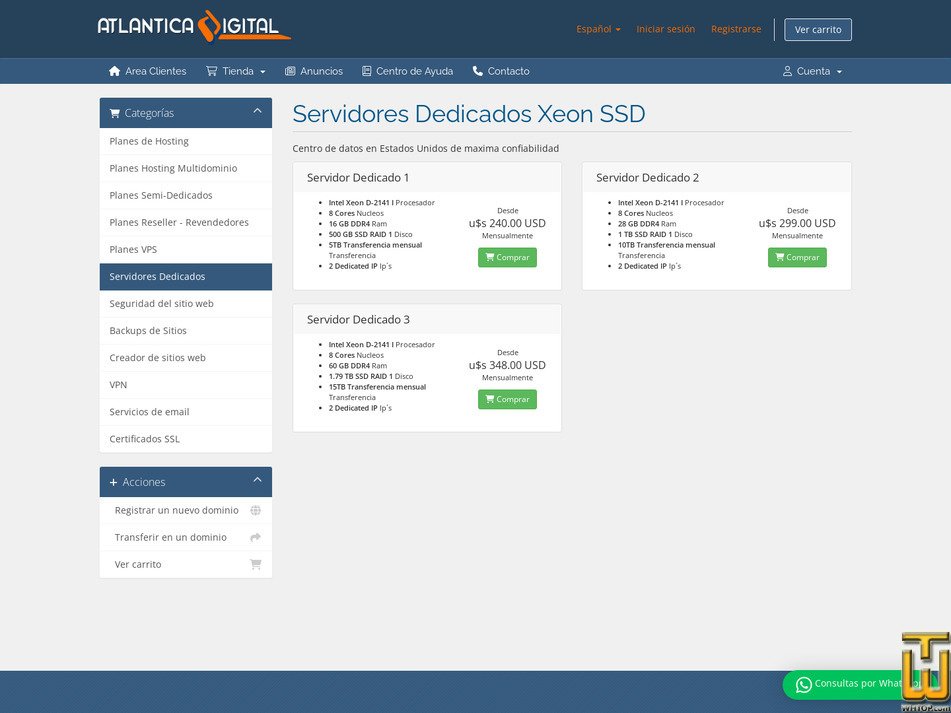Select Planes VPS category
Screen dimensions: 951x713
point(186,249)
